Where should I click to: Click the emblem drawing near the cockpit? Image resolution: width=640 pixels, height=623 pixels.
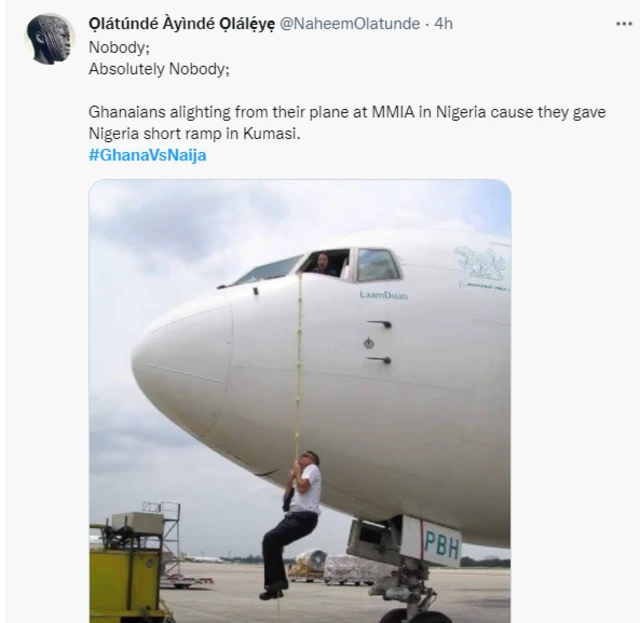click(x=480, y=263)
